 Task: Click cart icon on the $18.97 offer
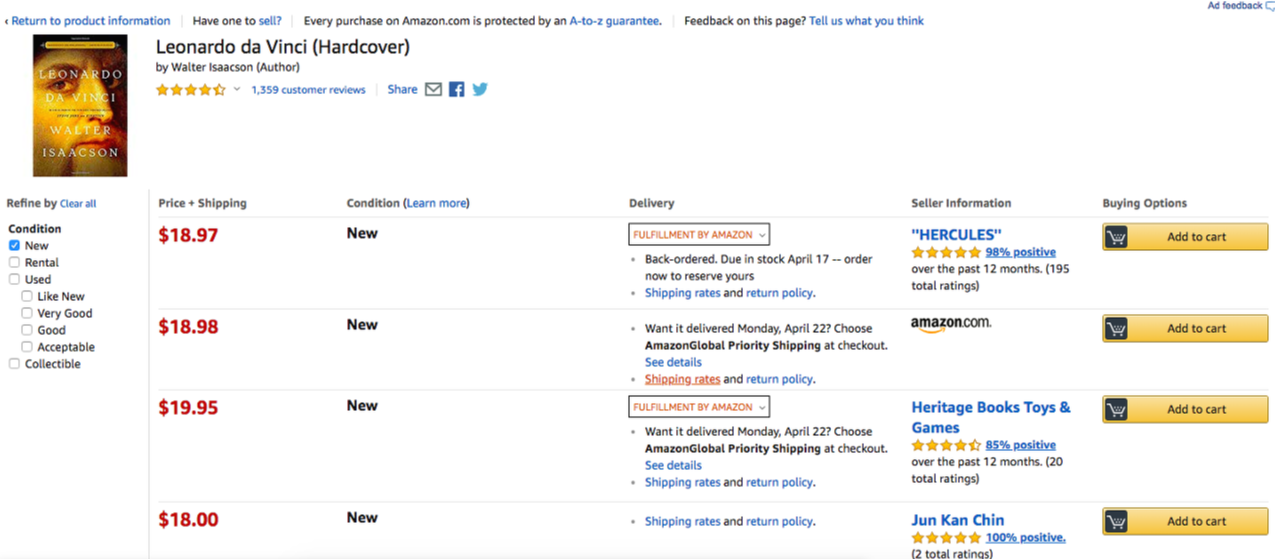pos(1117,237)
